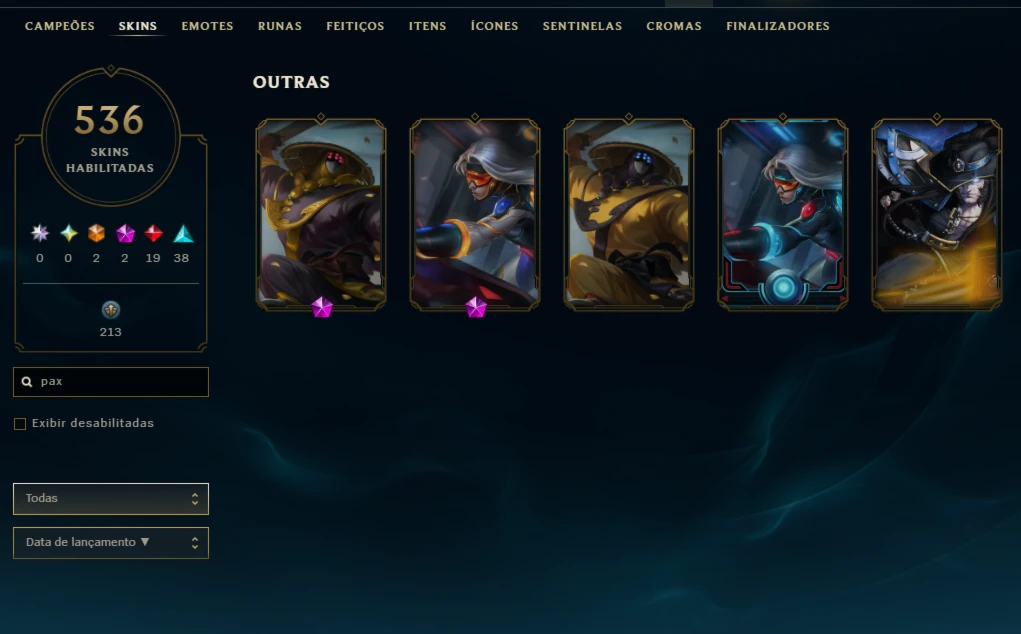Select the purple-robed Jax skin card
Screen dimensions: 1021x634
click(x=321, y=214)
